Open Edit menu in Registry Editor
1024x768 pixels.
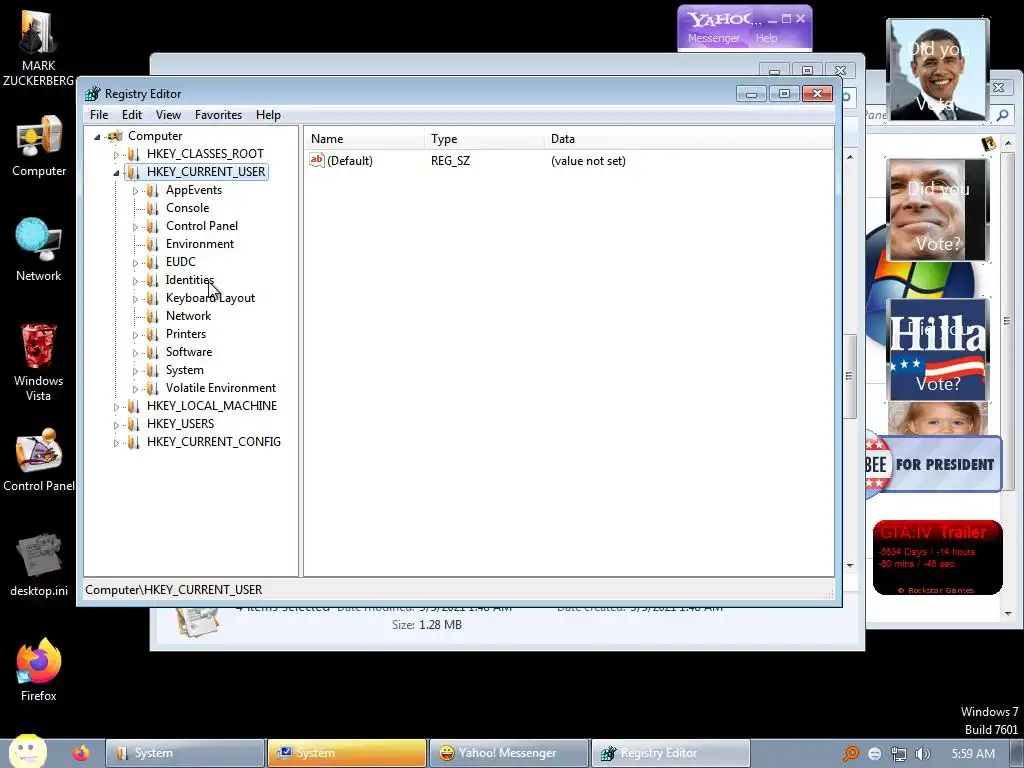click(132, 115)
